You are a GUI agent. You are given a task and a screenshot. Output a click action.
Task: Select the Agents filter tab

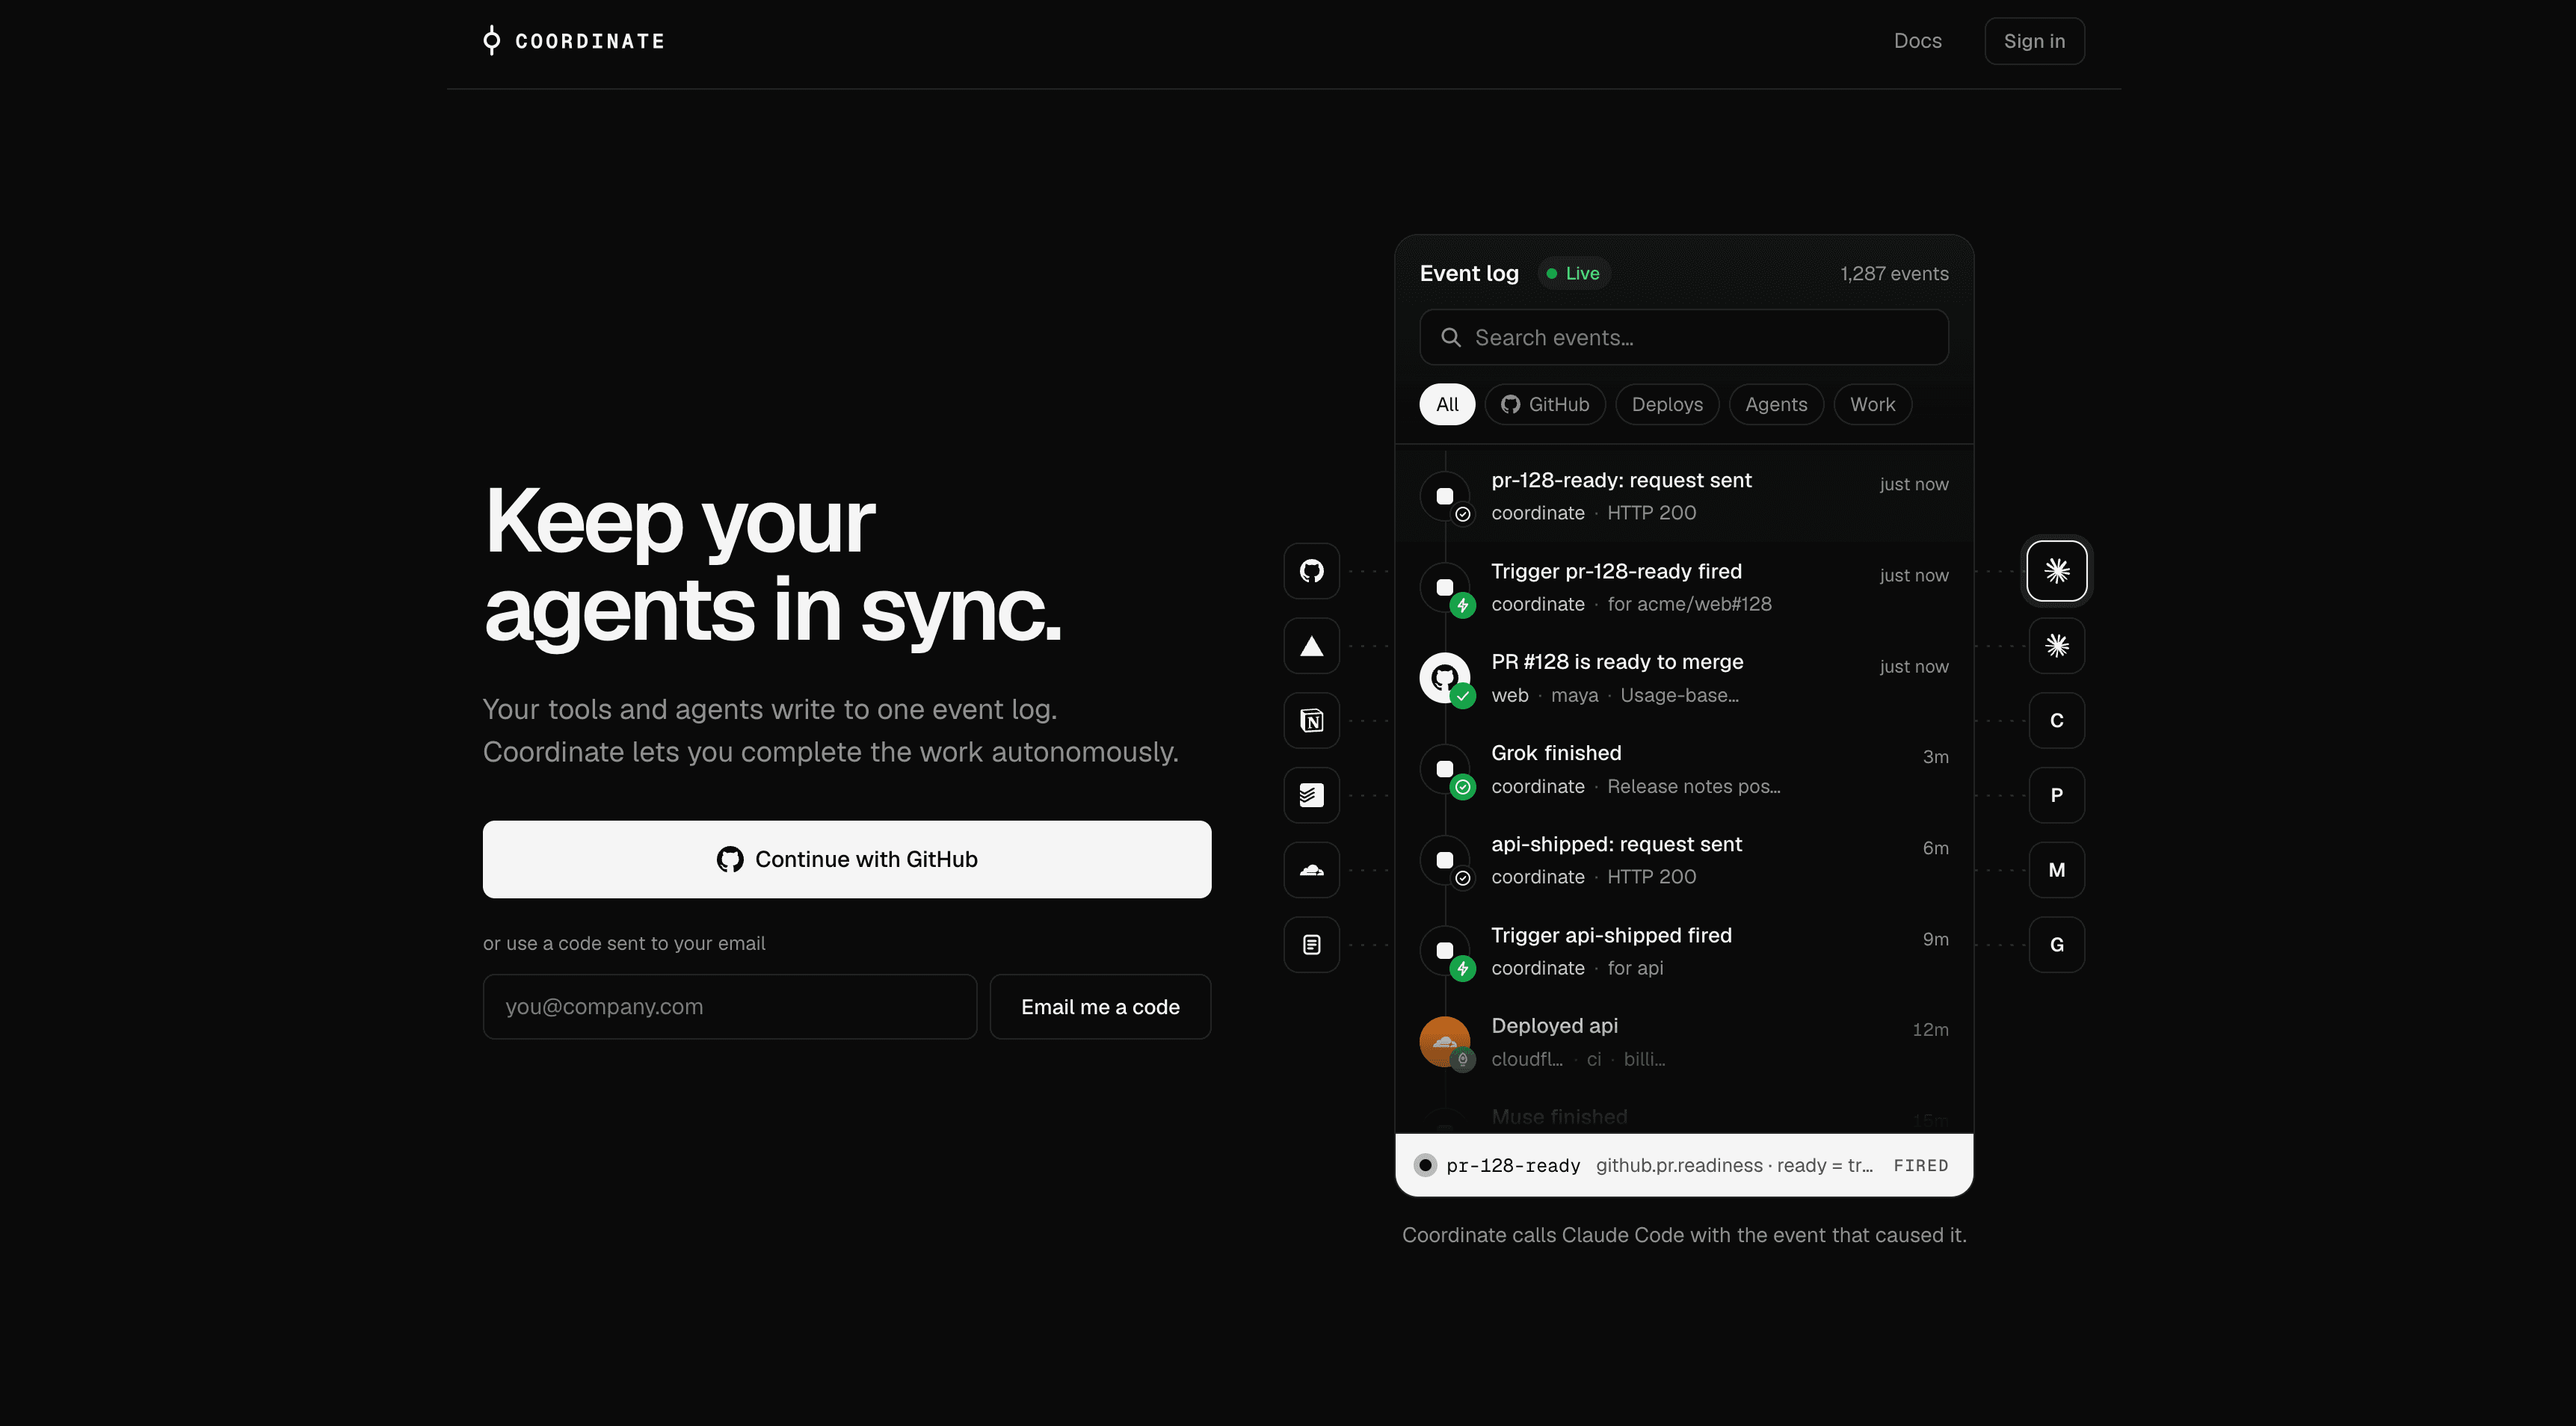tap(1776, 404)
